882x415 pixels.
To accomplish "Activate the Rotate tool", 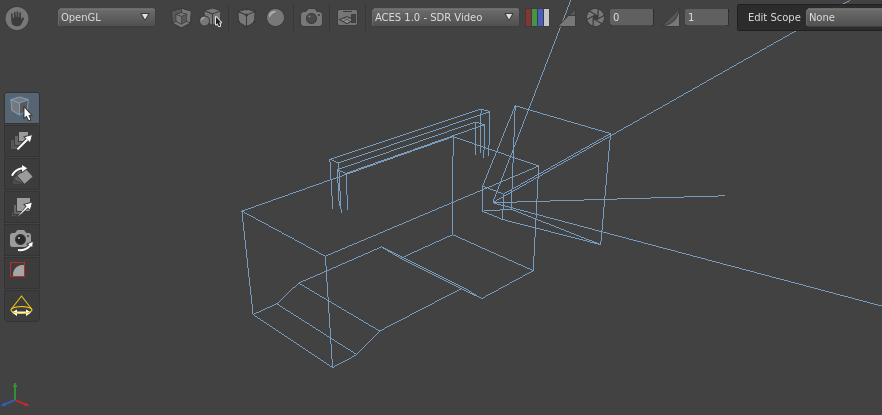I will [x=21, y=174].
